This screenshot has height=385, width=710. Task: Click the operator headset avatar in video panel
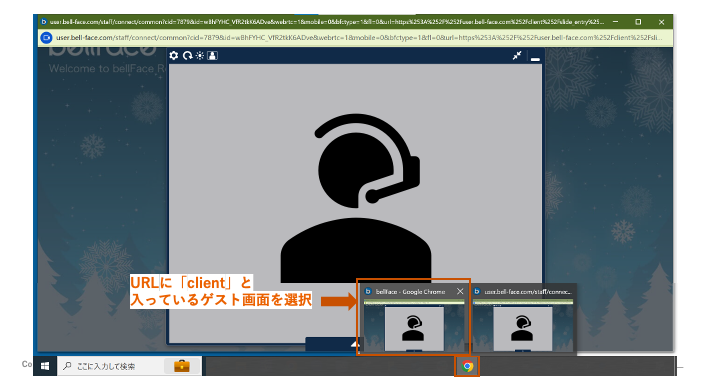(356, 198)
